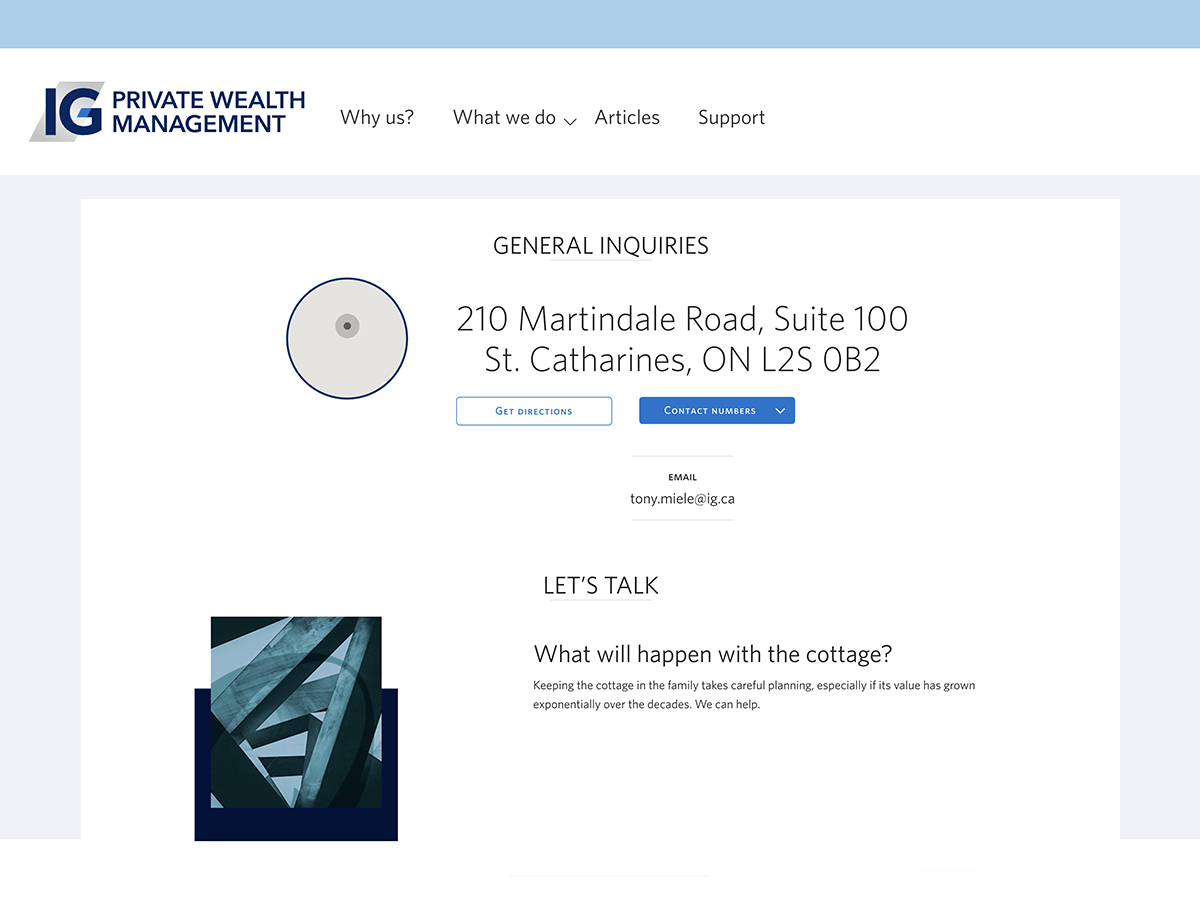
Task: Open the cottage article image
Action: [x=296, y=712]
